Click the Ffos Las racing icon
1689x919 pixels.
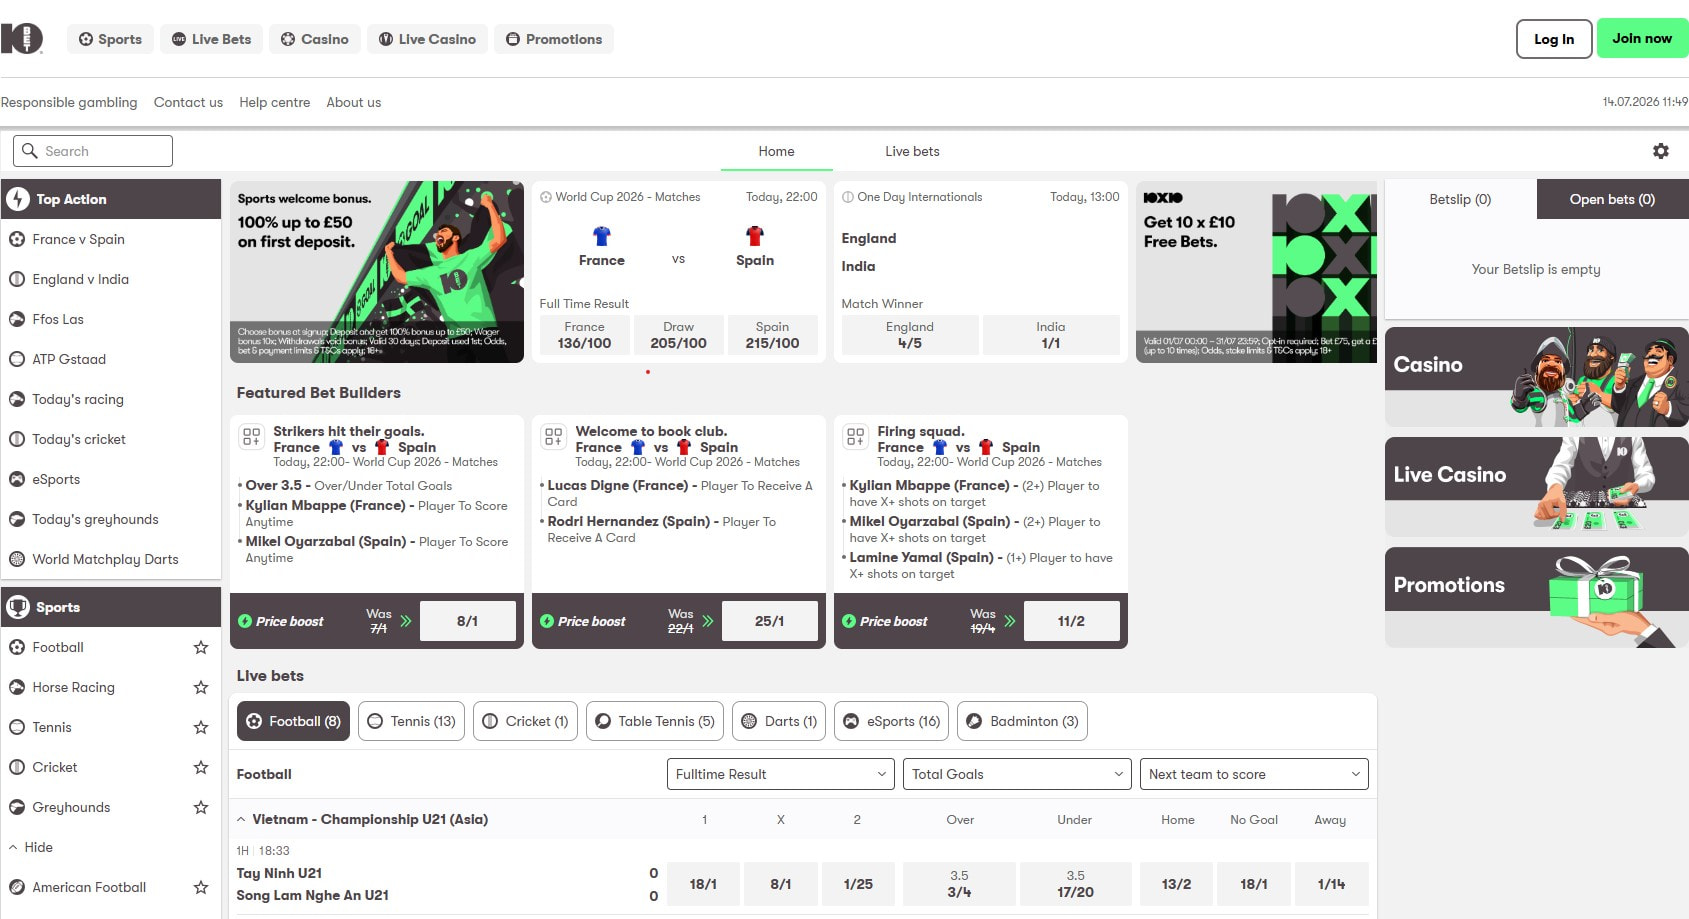pos(17,319)
